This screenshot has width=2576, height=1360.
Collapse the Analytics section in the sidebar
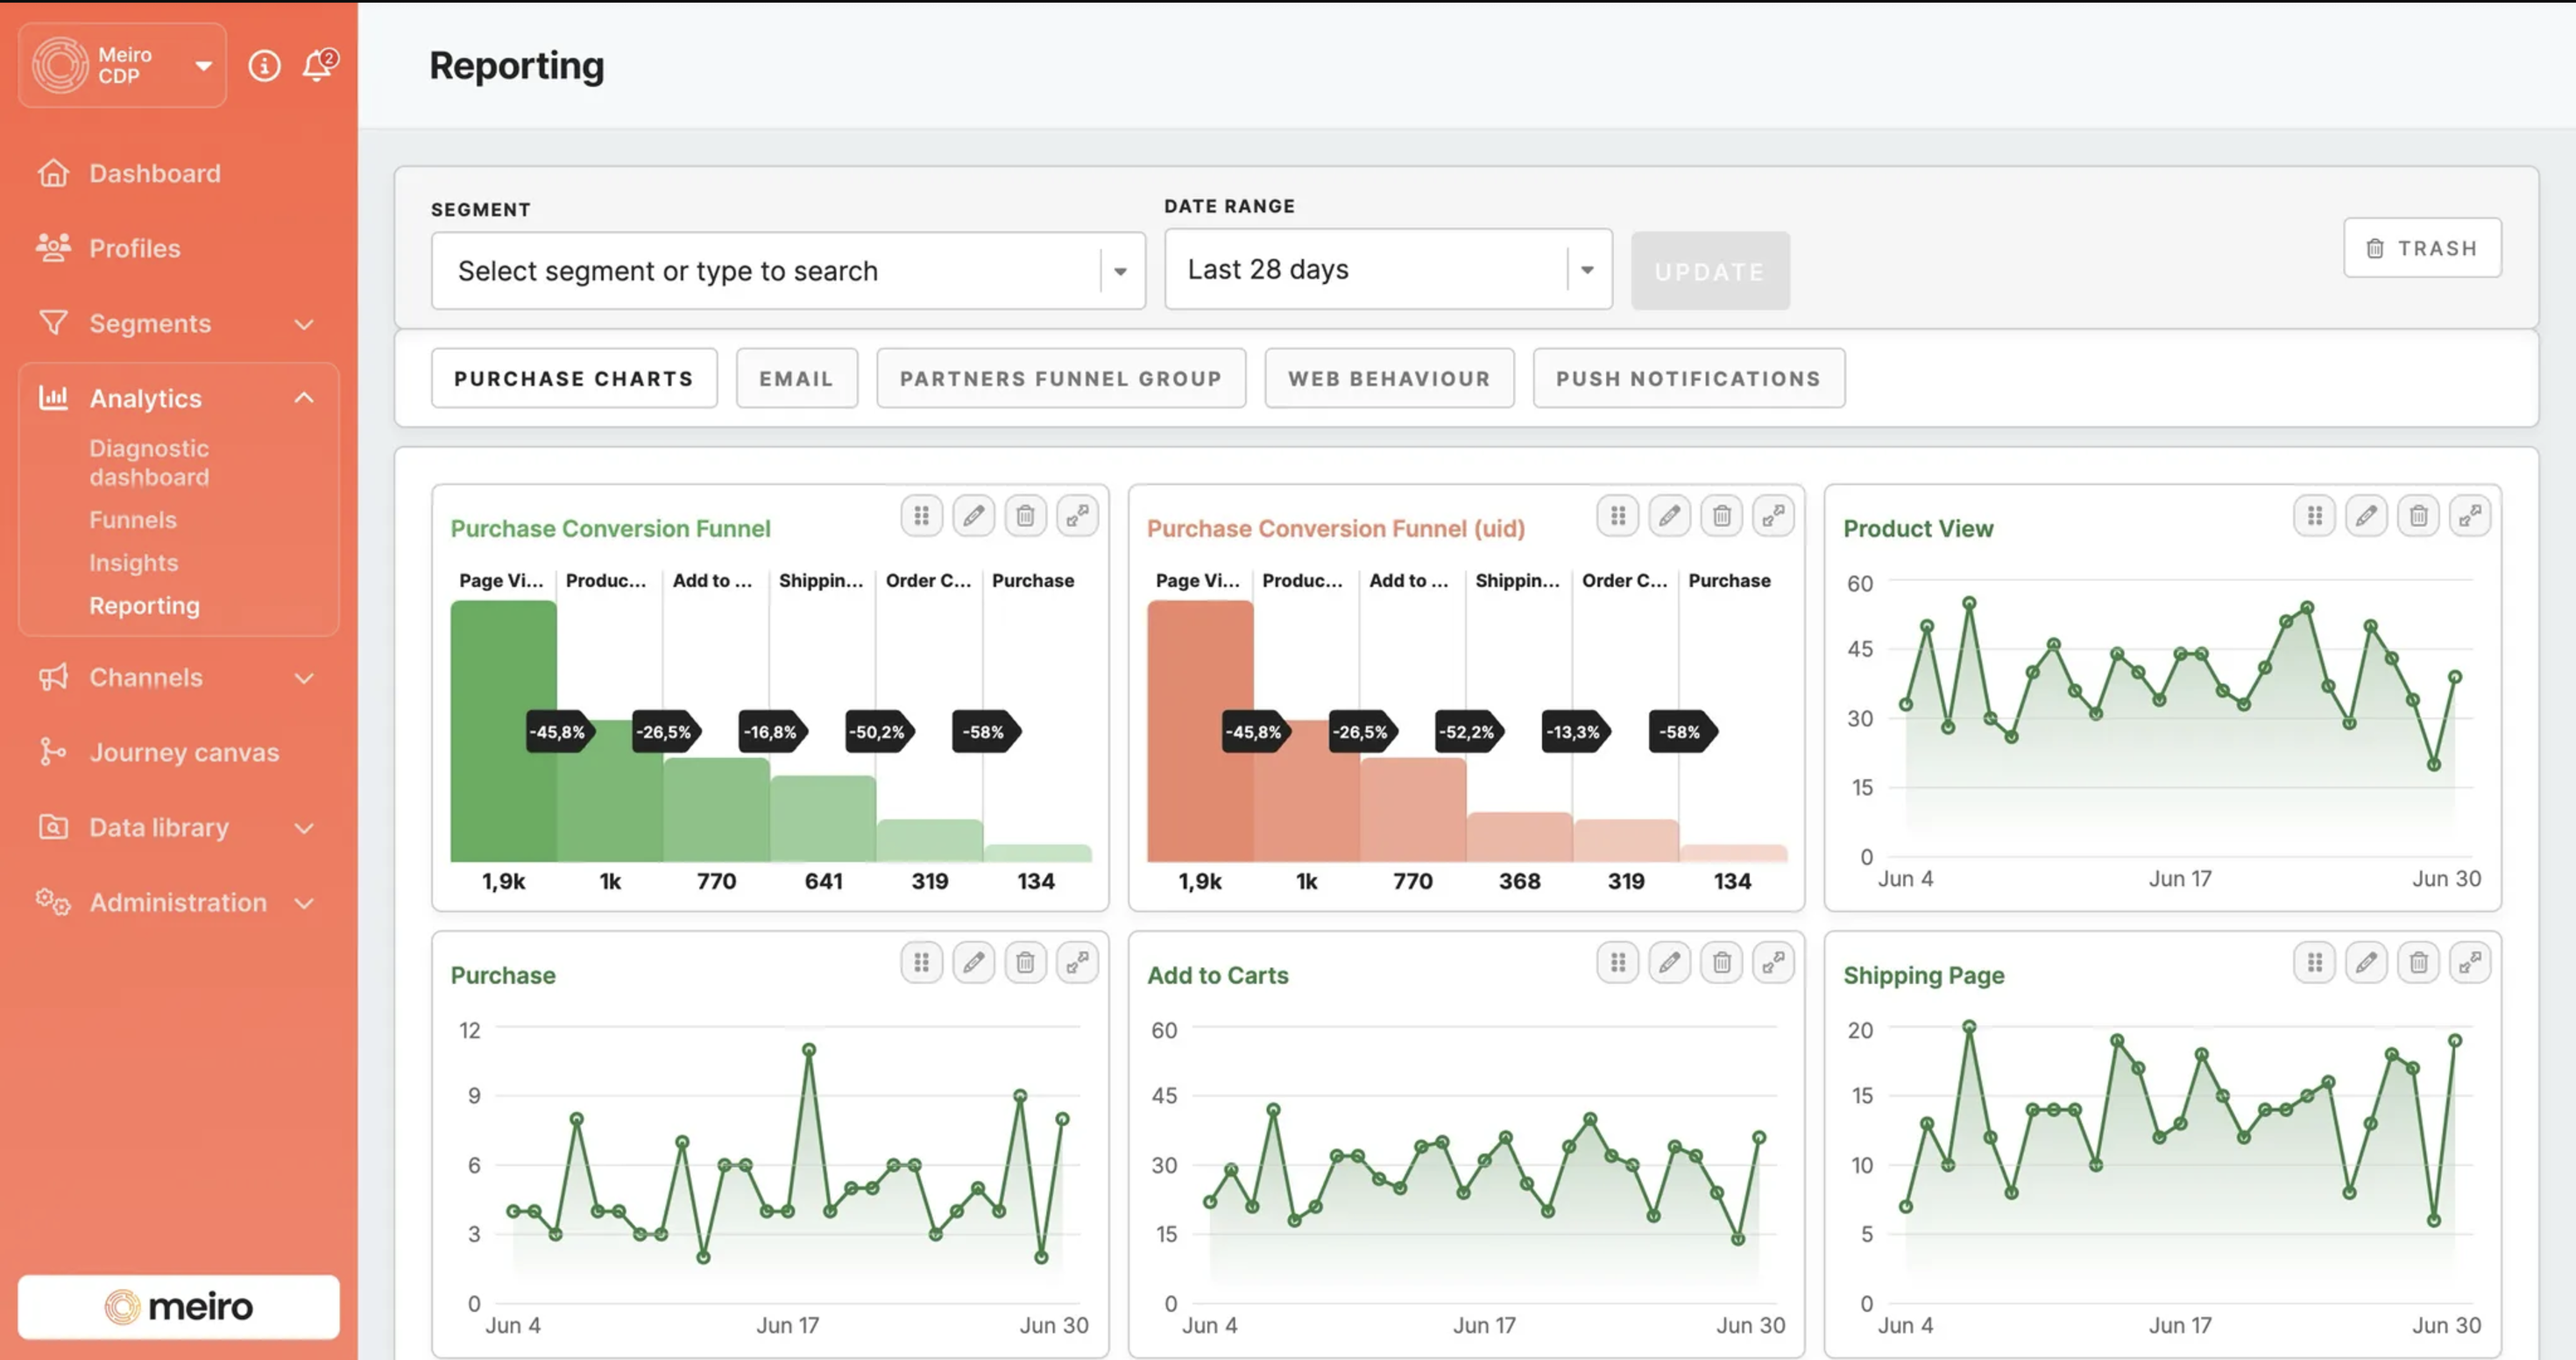pyautogui.click(x=303, y=397)
